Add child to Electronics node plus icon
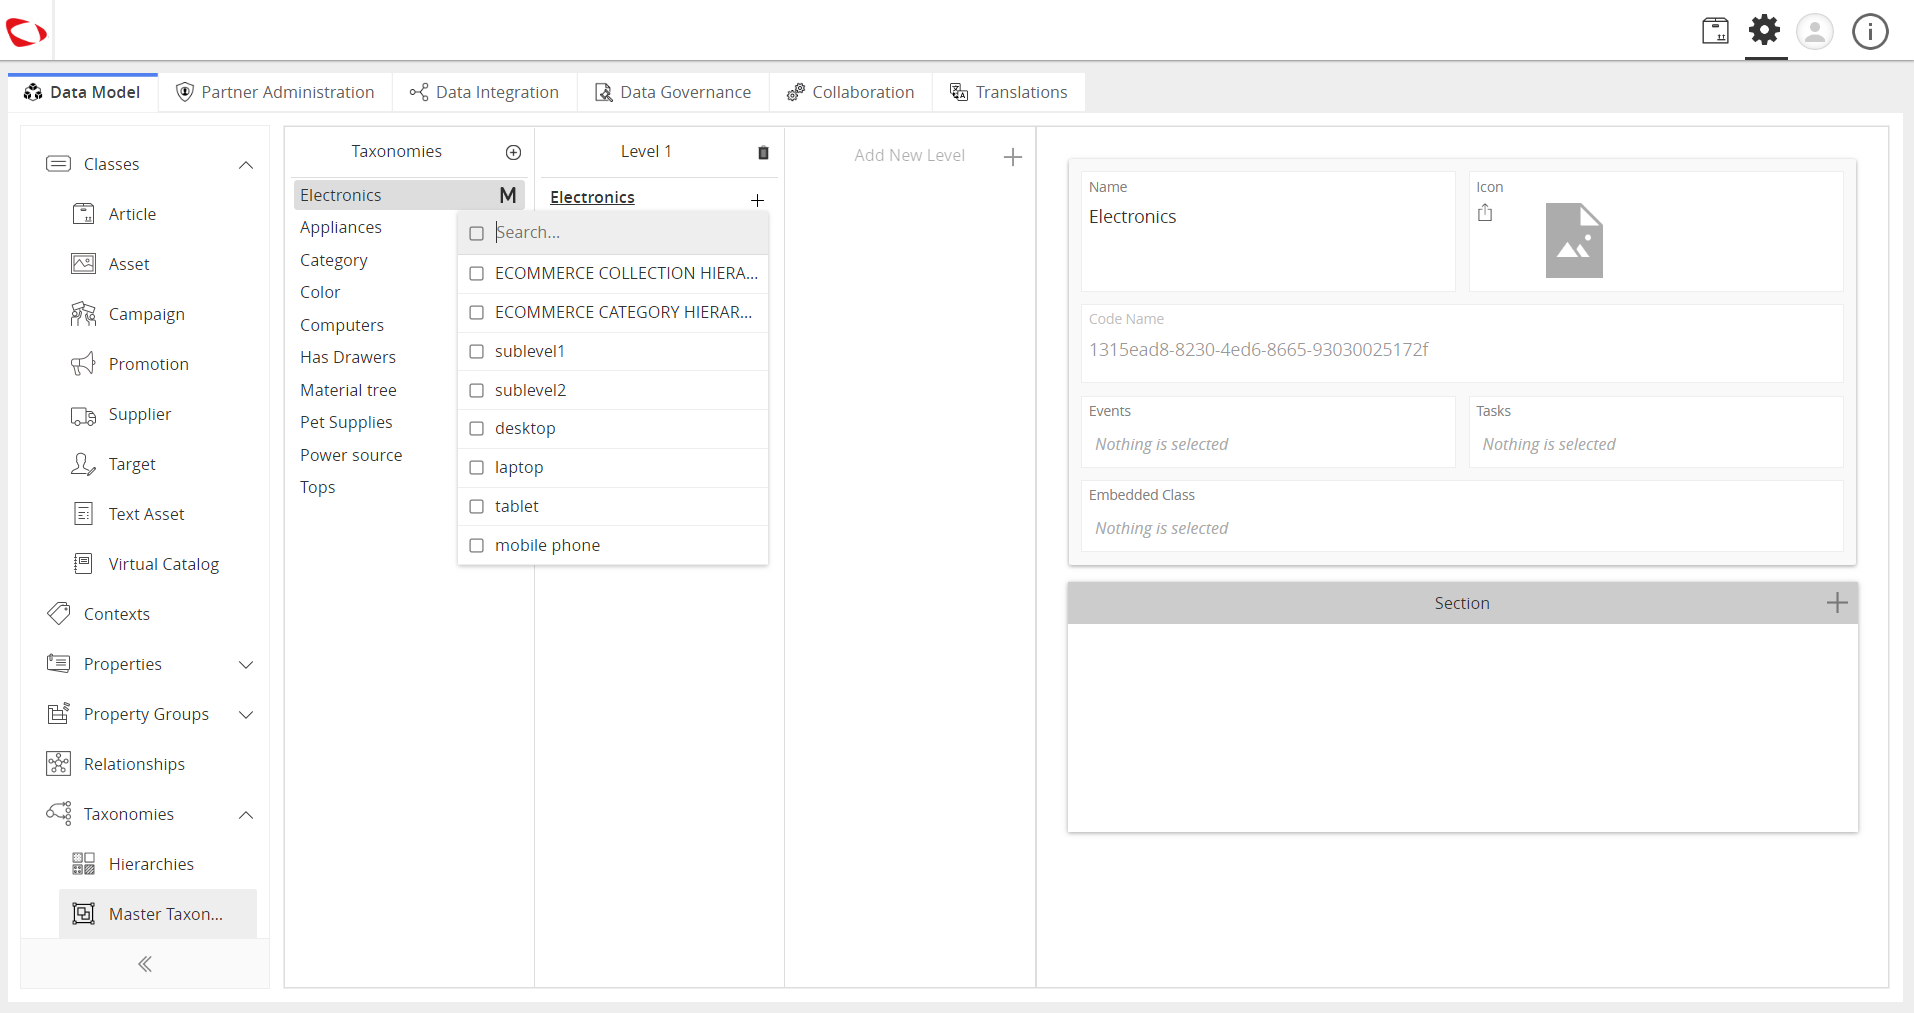1914x1013 pixels. [x=757, y=200]
